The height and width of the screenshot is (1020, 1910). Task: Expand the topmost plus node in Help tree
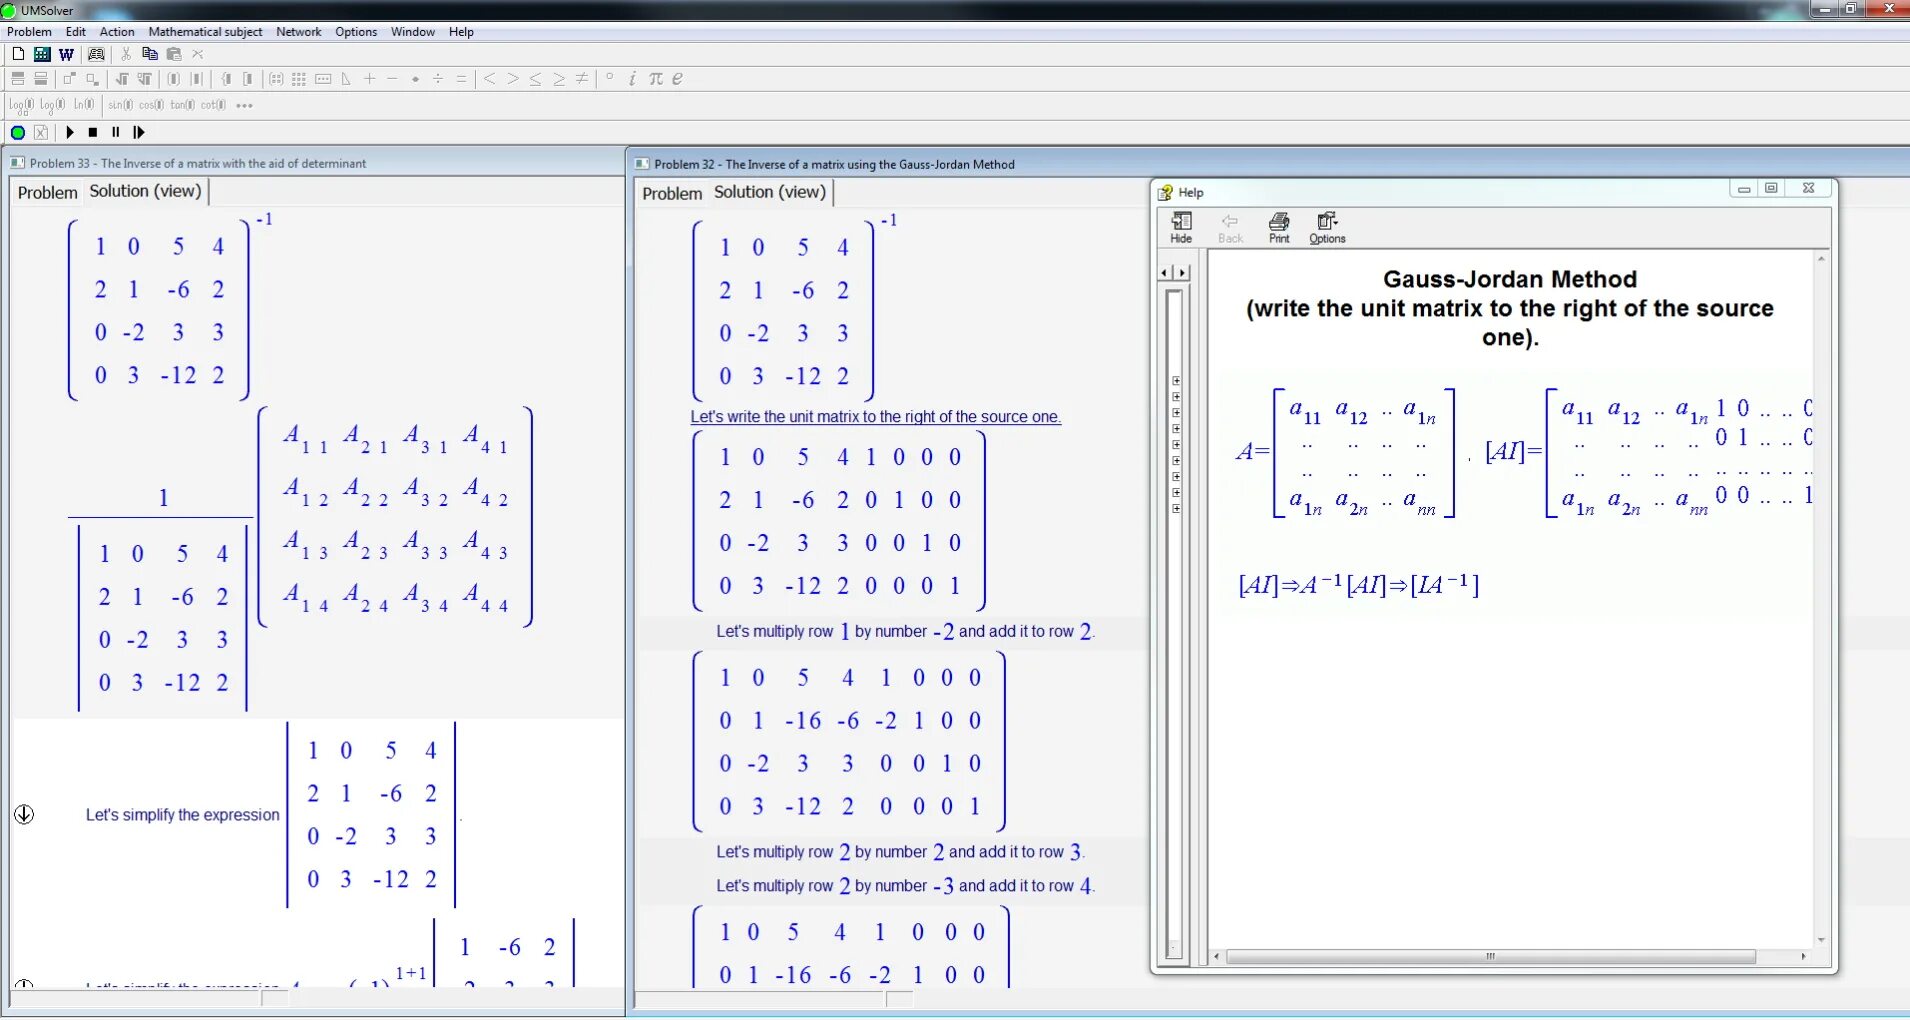click(1176, 381)
